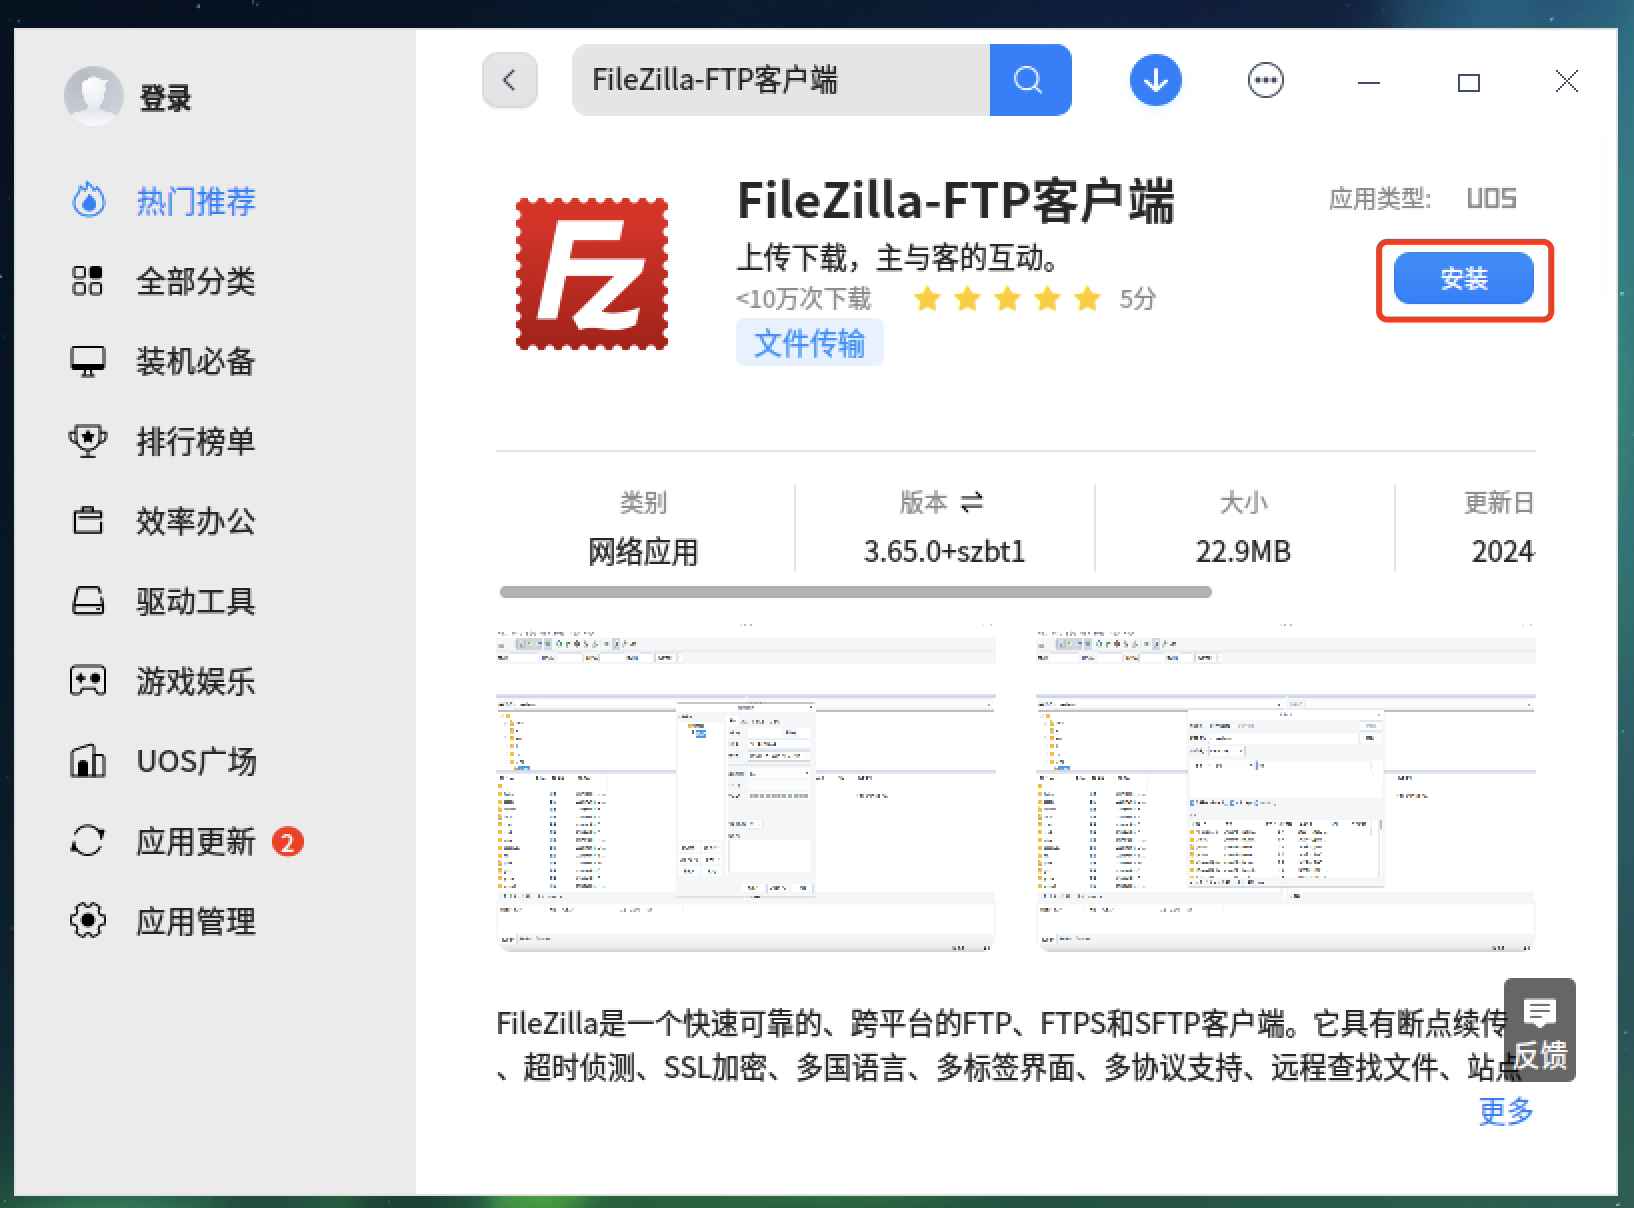The image size is (1634, 1208).
Task: Click the 应用管理 gear icon
Action: [x=88, y=921]
